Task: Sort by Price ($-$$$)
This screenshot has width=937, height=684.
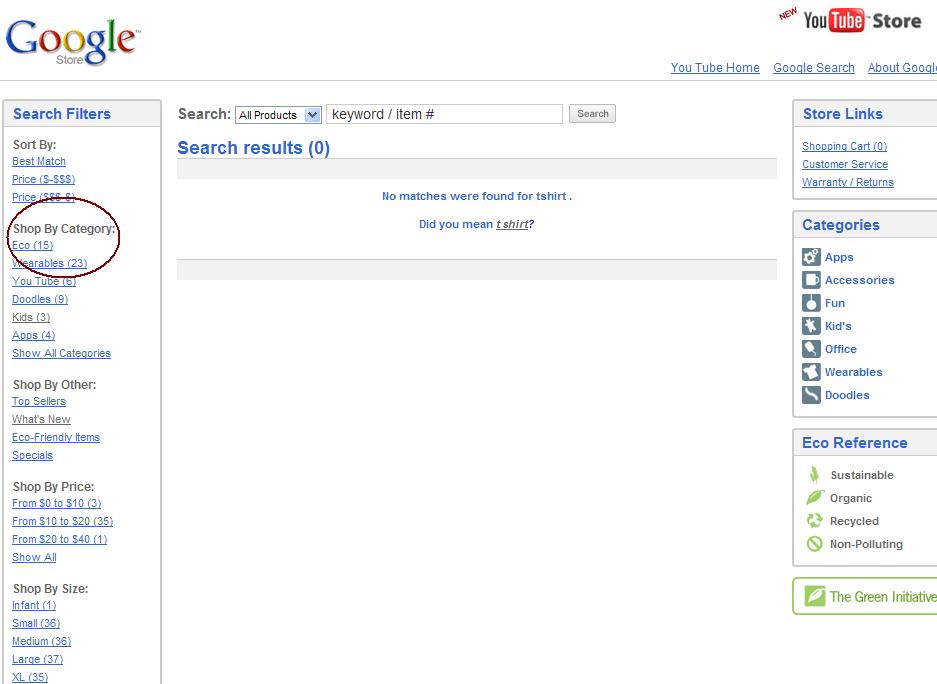Action: (44, 179)
